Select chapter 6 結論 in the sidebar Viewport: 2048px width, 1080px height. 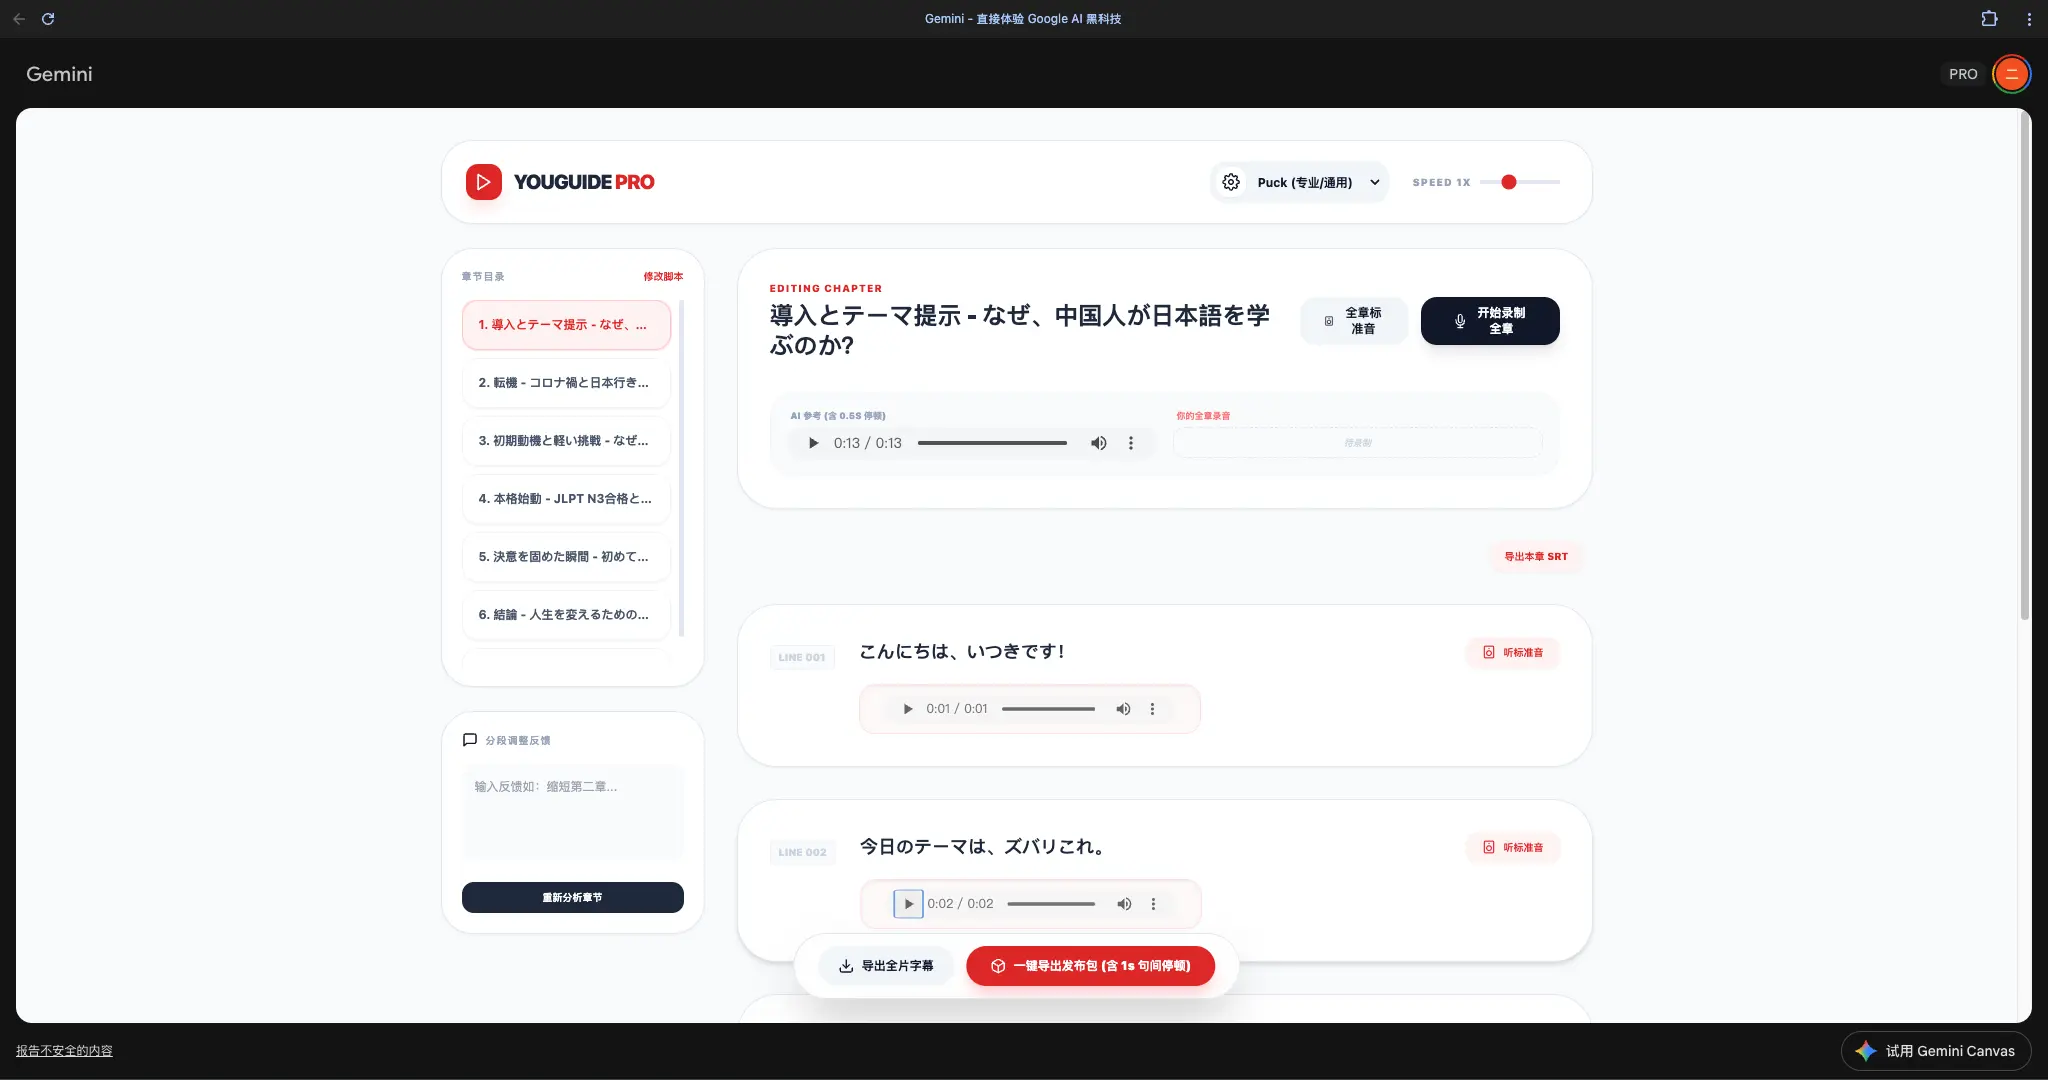point(565,614)
